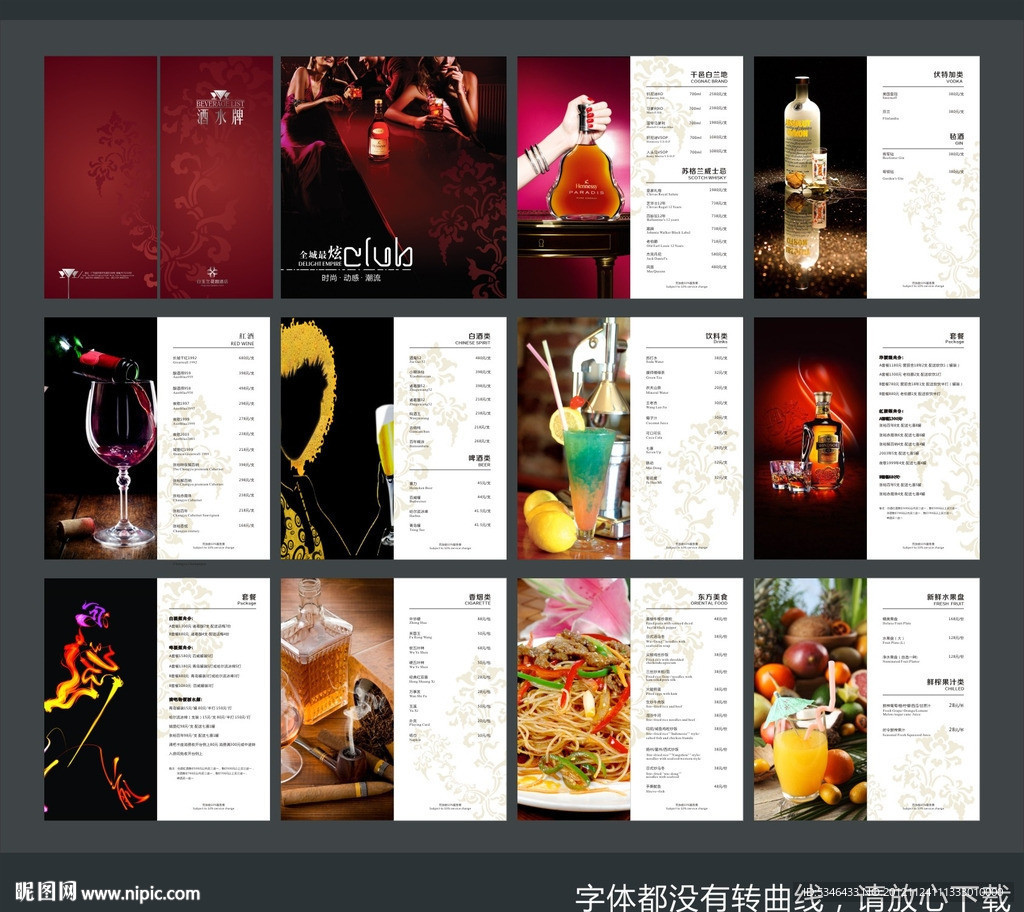Select the stir-fried noodles dish photo
Screen dimensions: 1024x912
tap(574, 699)
